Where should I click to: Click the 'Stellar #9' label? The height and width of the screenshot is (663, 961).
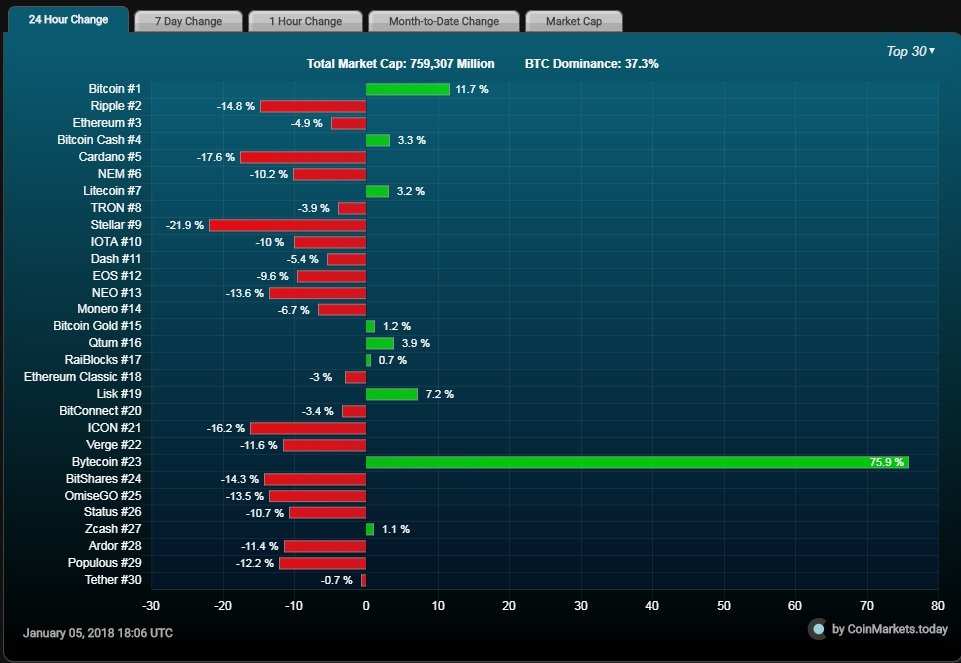[x=116, y=225]
